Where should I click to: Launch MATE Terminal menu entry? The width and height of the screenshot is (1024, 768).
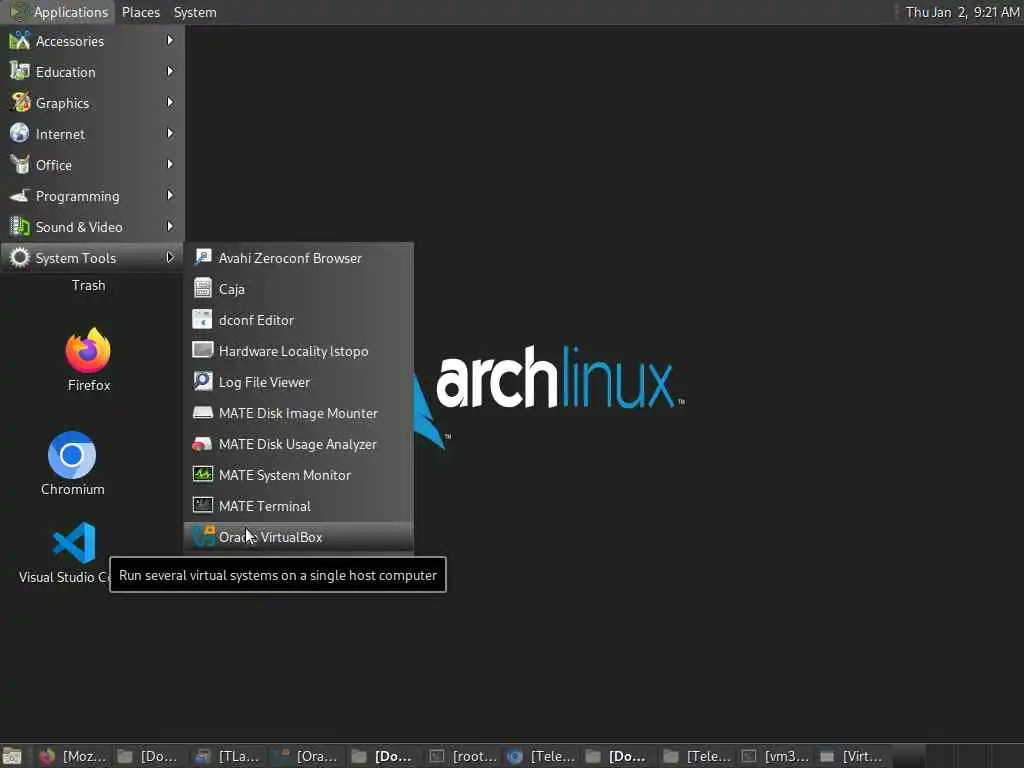298,506
